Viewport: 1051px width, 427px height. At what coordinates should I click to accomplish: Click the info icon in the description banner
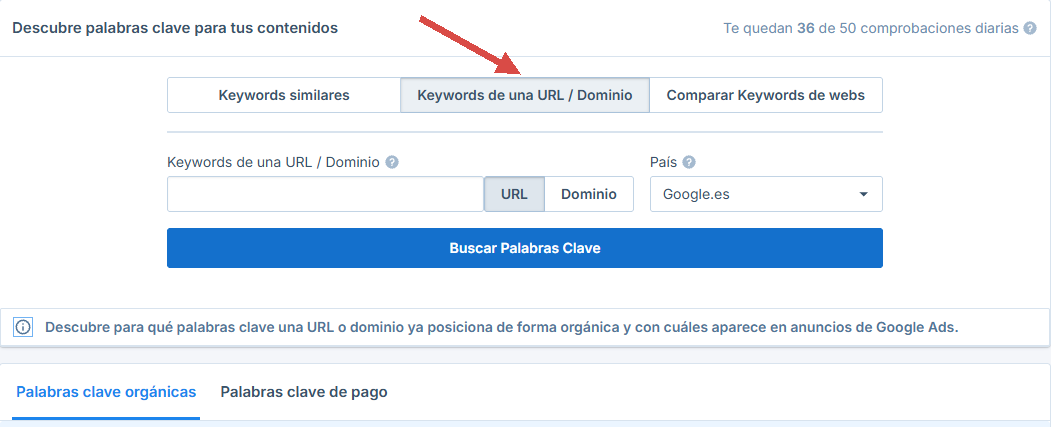pos(23,328)
